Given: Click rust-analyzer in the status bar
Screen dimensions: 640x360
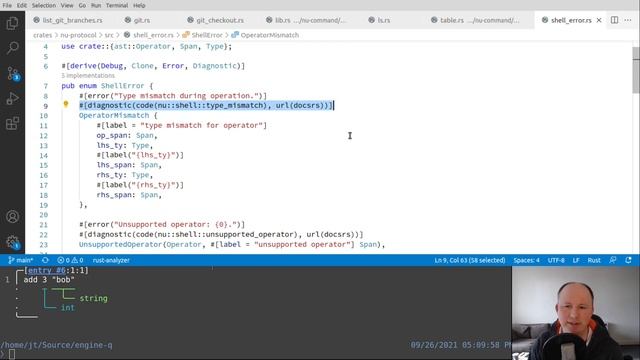Looking at the screenshot, I should pyautogui.click(x=111, y=260).
